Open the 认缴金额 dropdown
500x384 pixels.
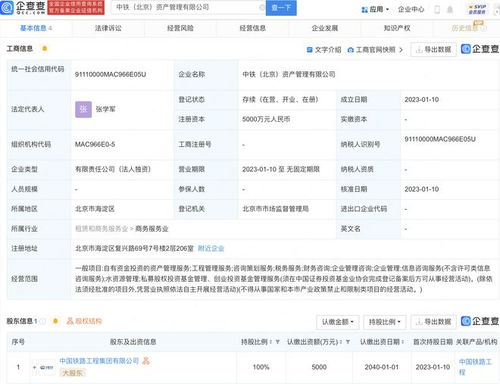pos(338,322)
